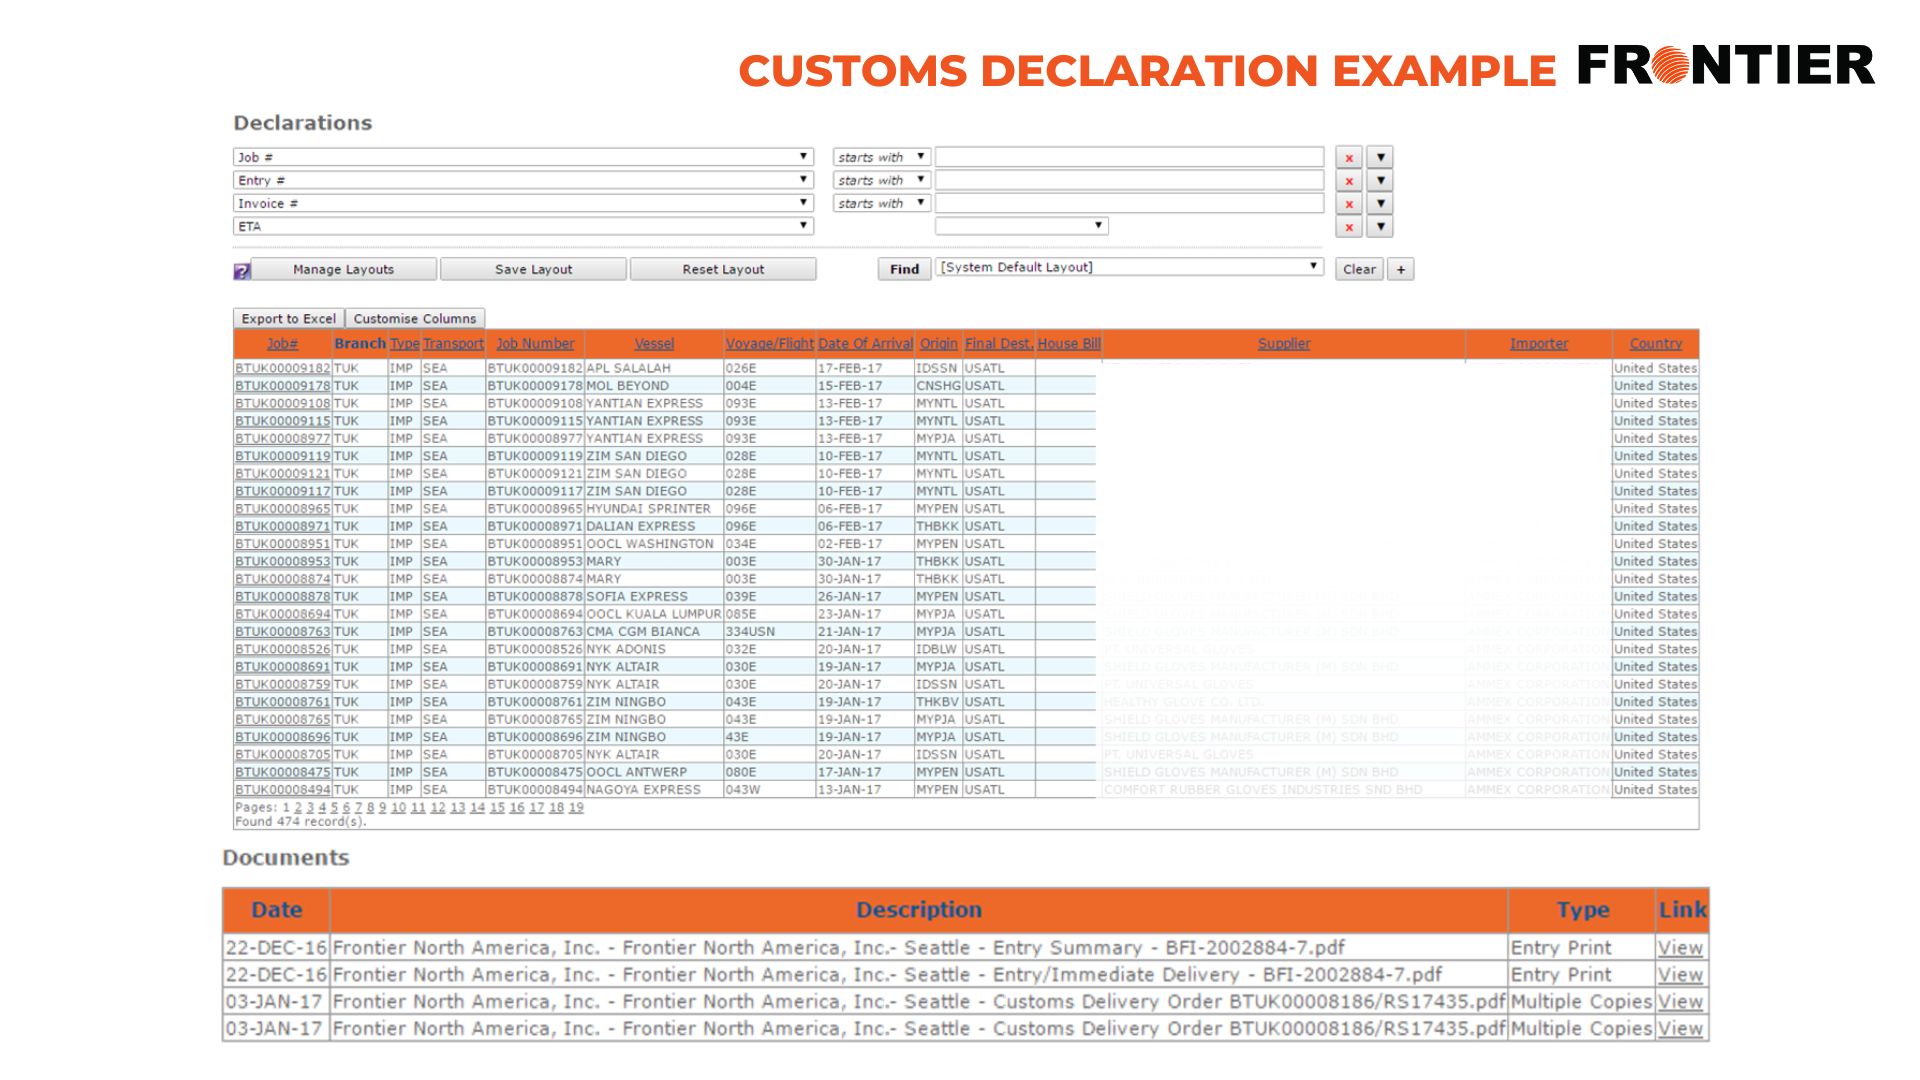
Task: Click down arrow button beside Entry # row
Action: (x=1380, y=181)
